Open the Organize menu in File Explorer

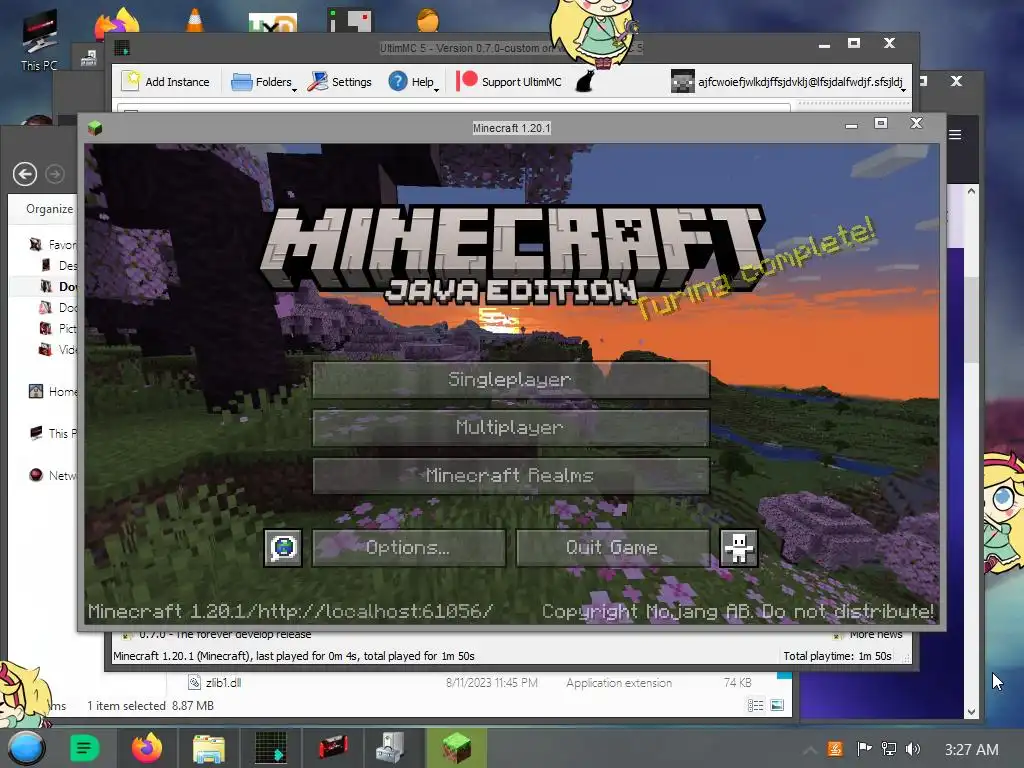coord(50,208)
